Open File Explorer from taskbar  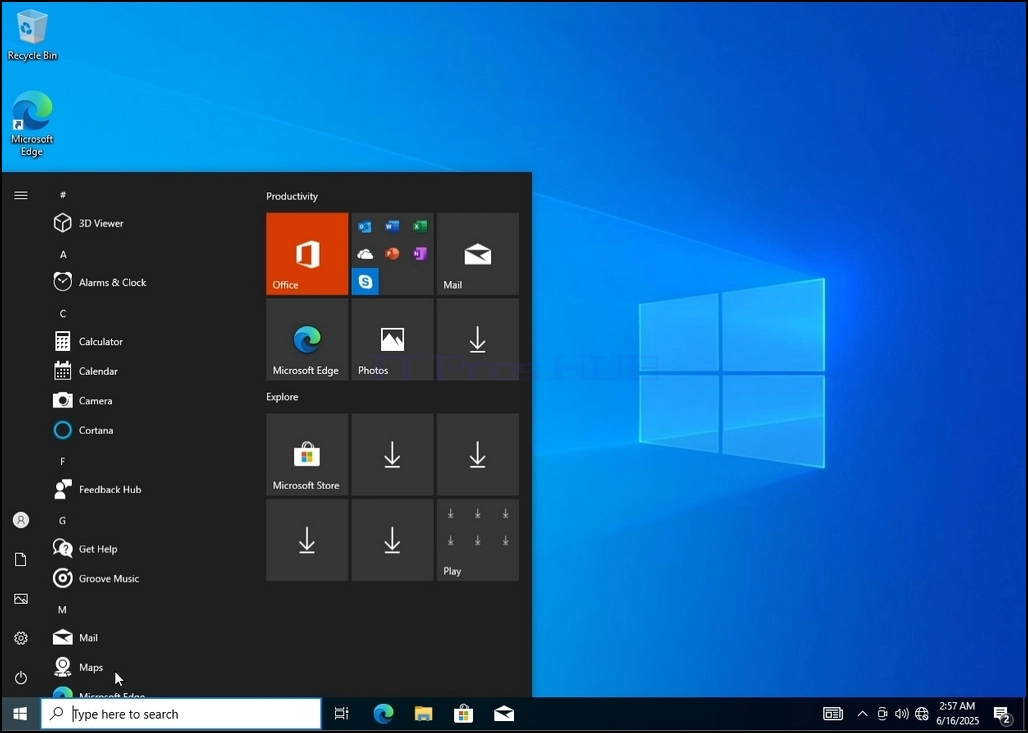tap(424, 714)
